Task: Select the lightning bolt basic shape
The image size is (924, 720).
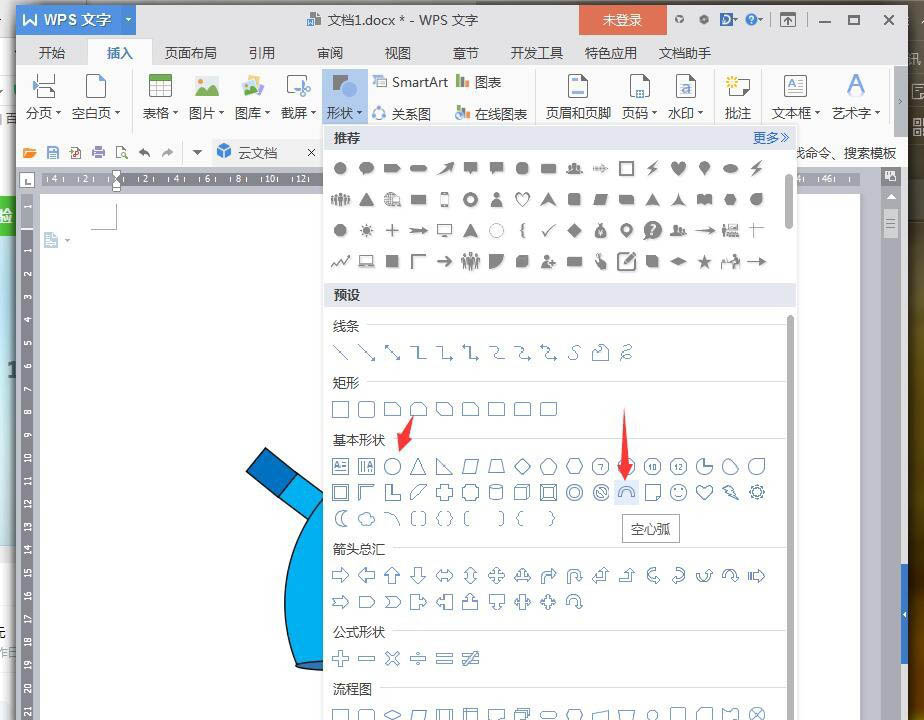Action: click(730, 493)
